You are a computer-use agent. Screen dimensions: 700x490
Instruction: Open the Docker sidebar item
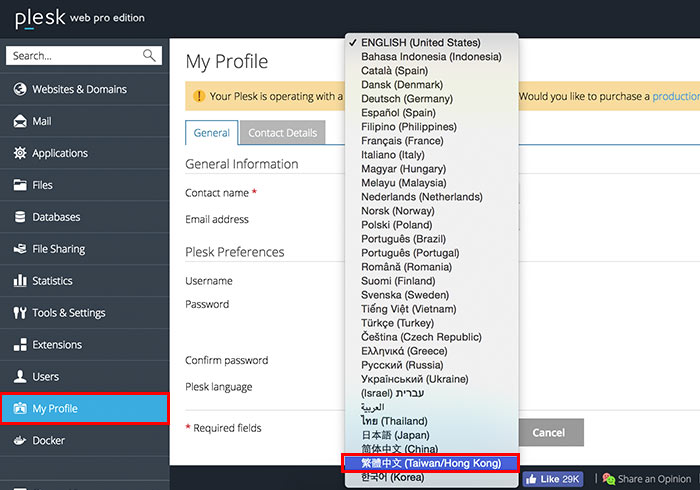(84, 440)
